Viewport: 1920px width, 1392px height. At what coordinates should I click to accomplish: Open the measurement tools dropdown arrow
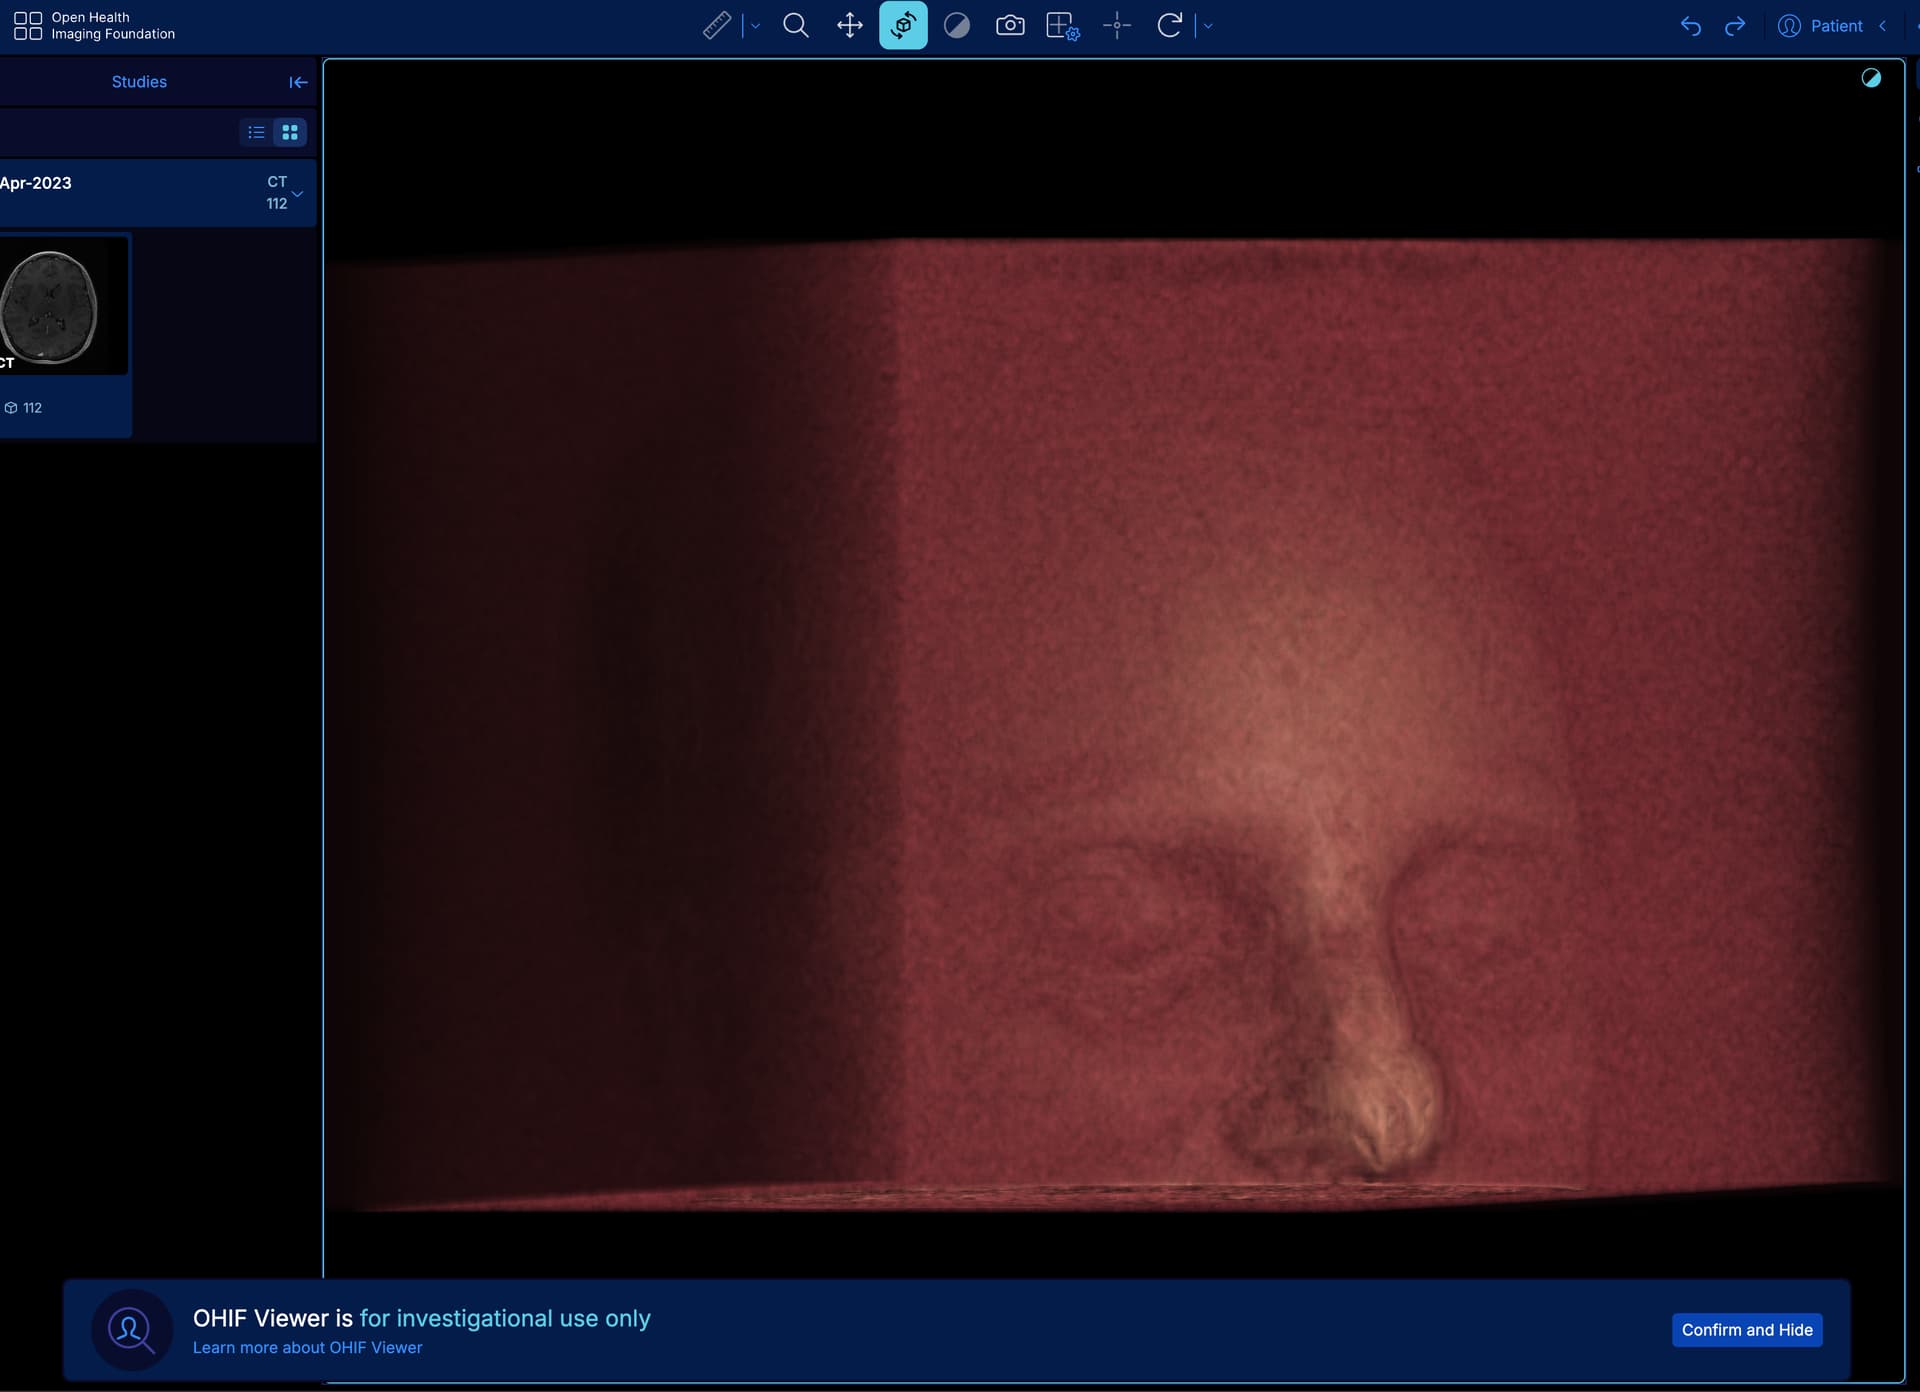756,26
